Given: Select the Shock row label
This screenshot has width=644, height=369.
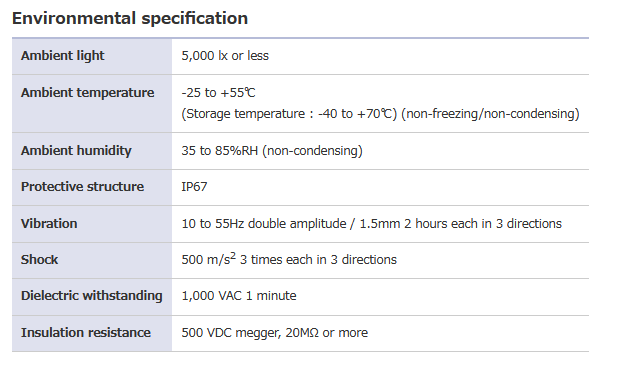Looking at the screenshot, I should [39, 259].
